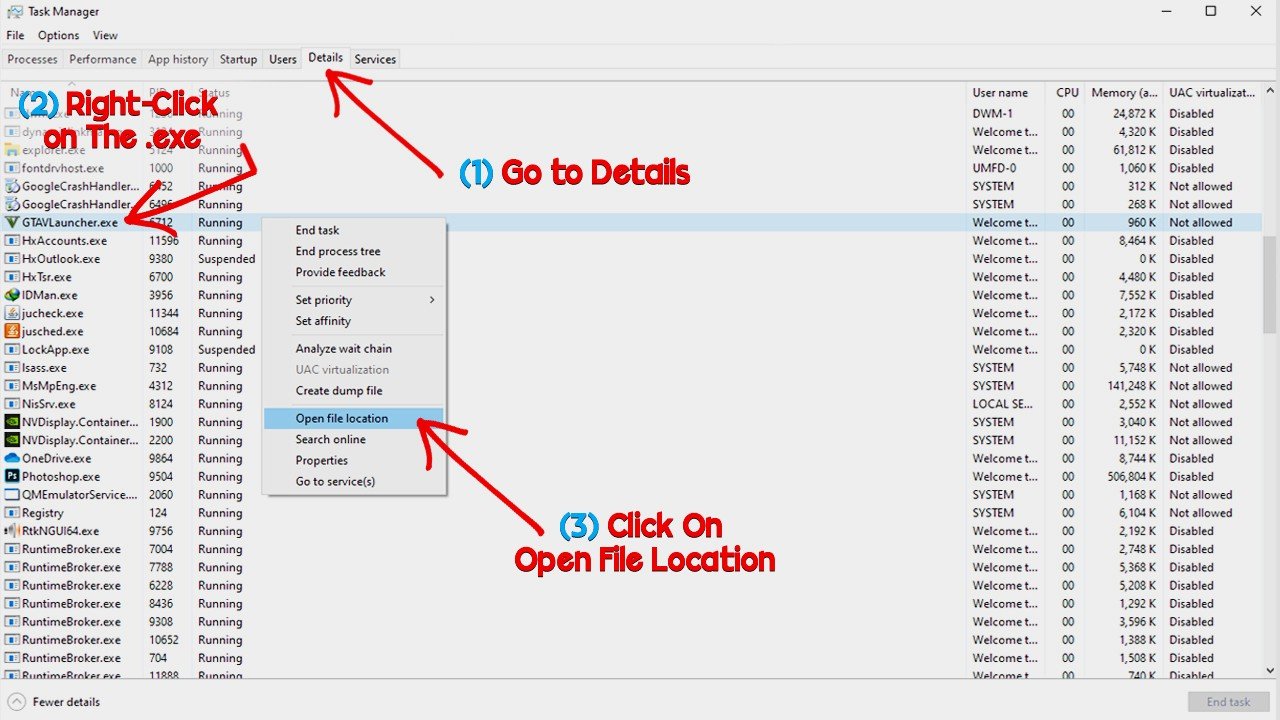Click Suspended status of LockApp.exe
The height and width of the screenshot is (720, 1280).
pos(226,350)
